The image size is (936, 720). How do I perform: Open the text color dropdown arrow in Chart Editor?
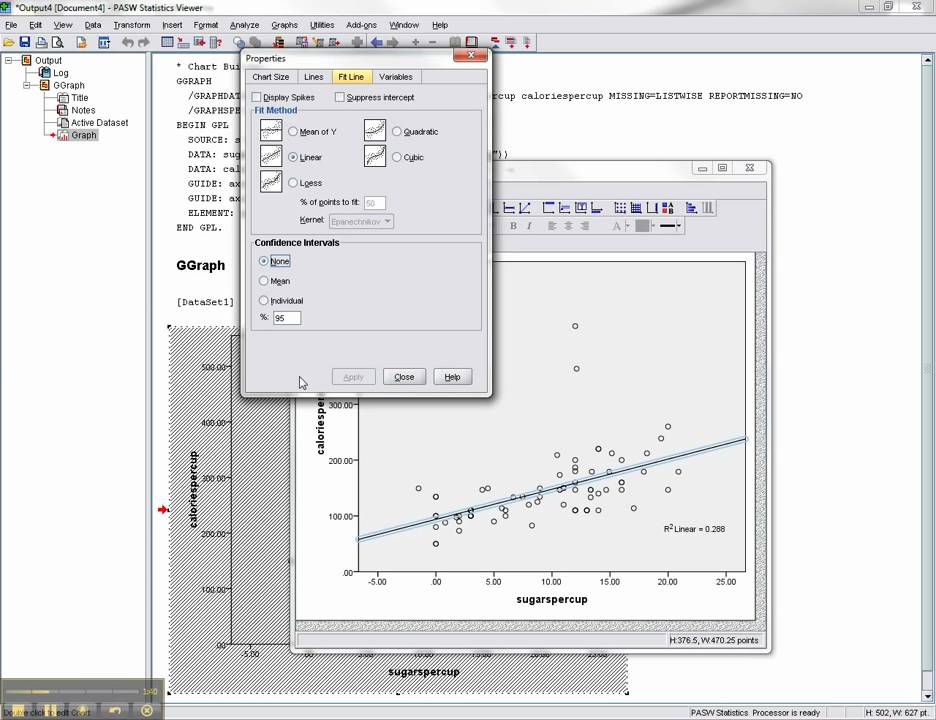click(x=627, y=226)
